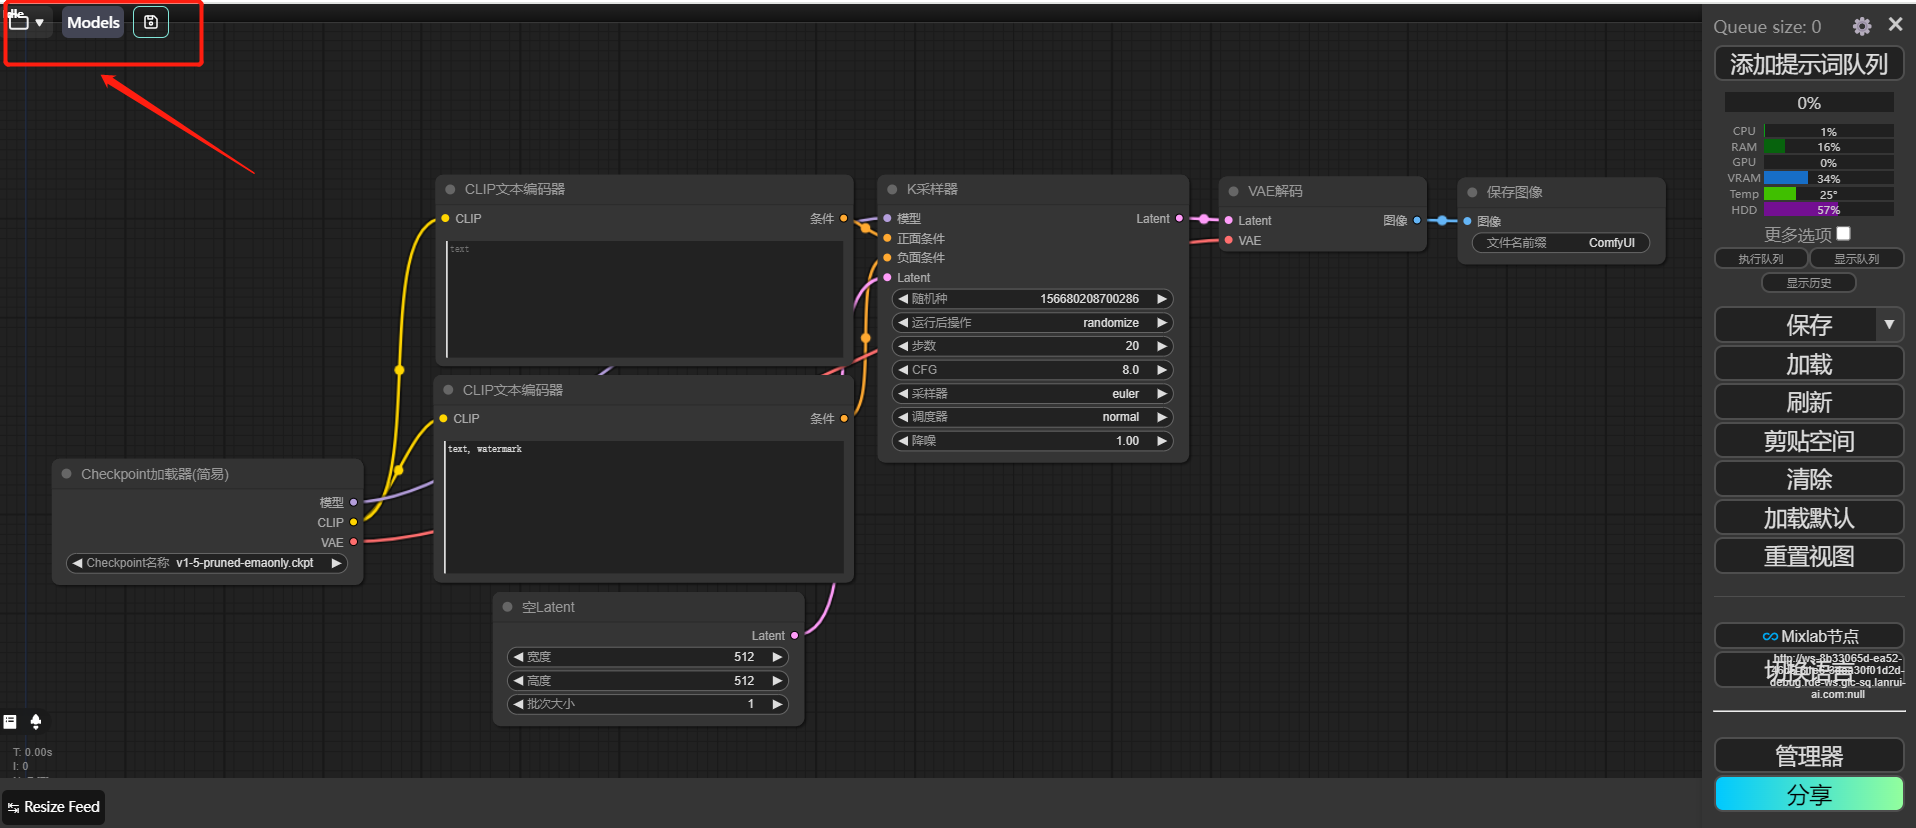Viewport: 1916px width, 828px height.
Task: Decrease 随机种 seed with left arrow
Action: pos(903,299)
